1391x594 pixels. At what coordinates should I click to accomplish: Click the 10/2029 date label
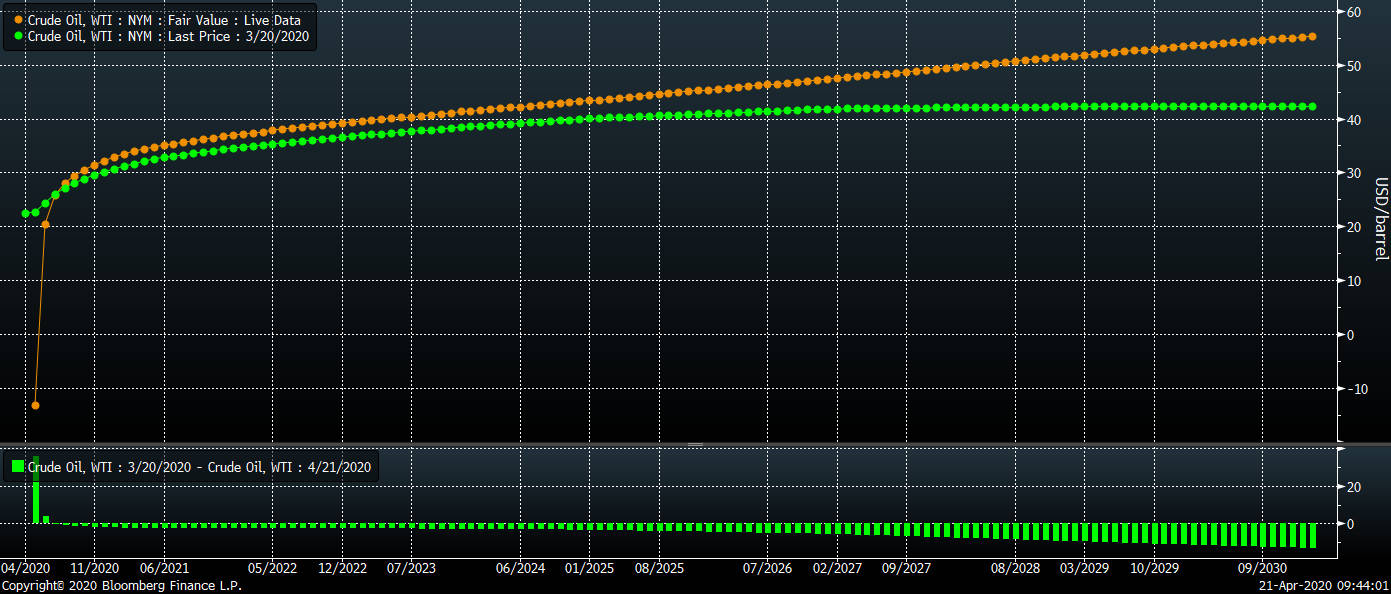click(1153, 568)
